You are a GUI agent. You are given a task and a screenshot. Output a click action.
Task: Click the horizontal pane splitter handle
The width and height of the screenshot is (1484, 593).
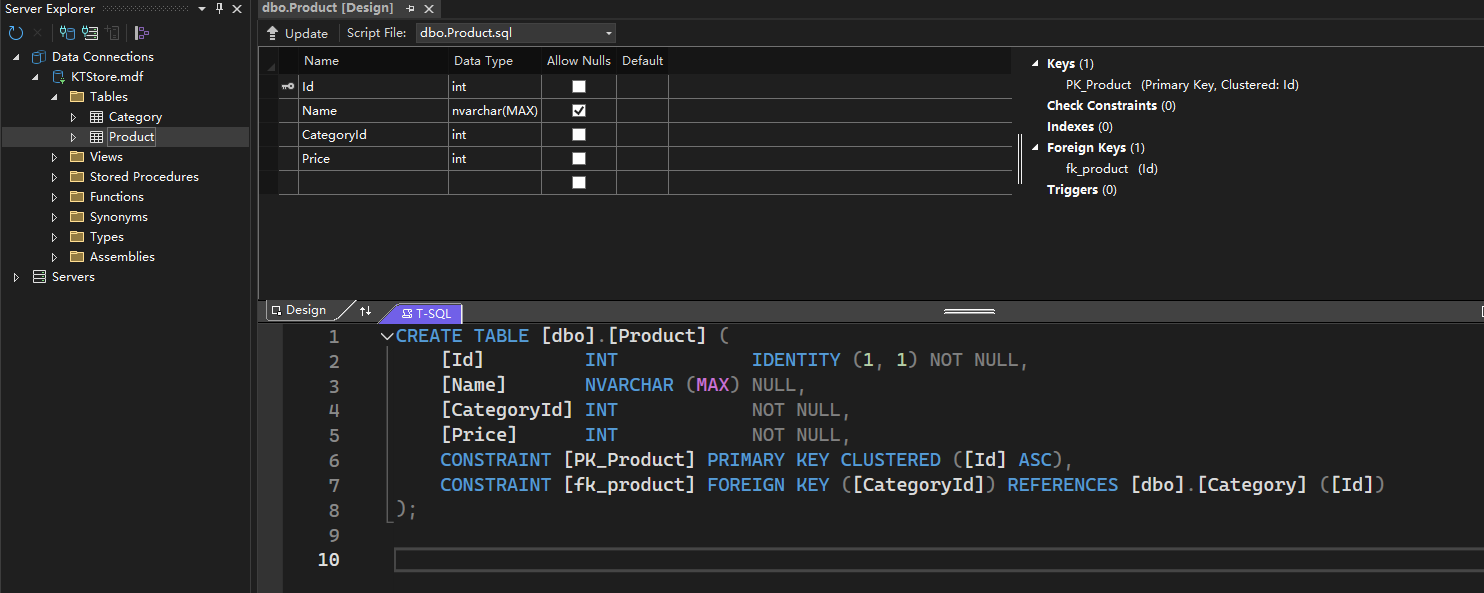click(x=969, y=311)
